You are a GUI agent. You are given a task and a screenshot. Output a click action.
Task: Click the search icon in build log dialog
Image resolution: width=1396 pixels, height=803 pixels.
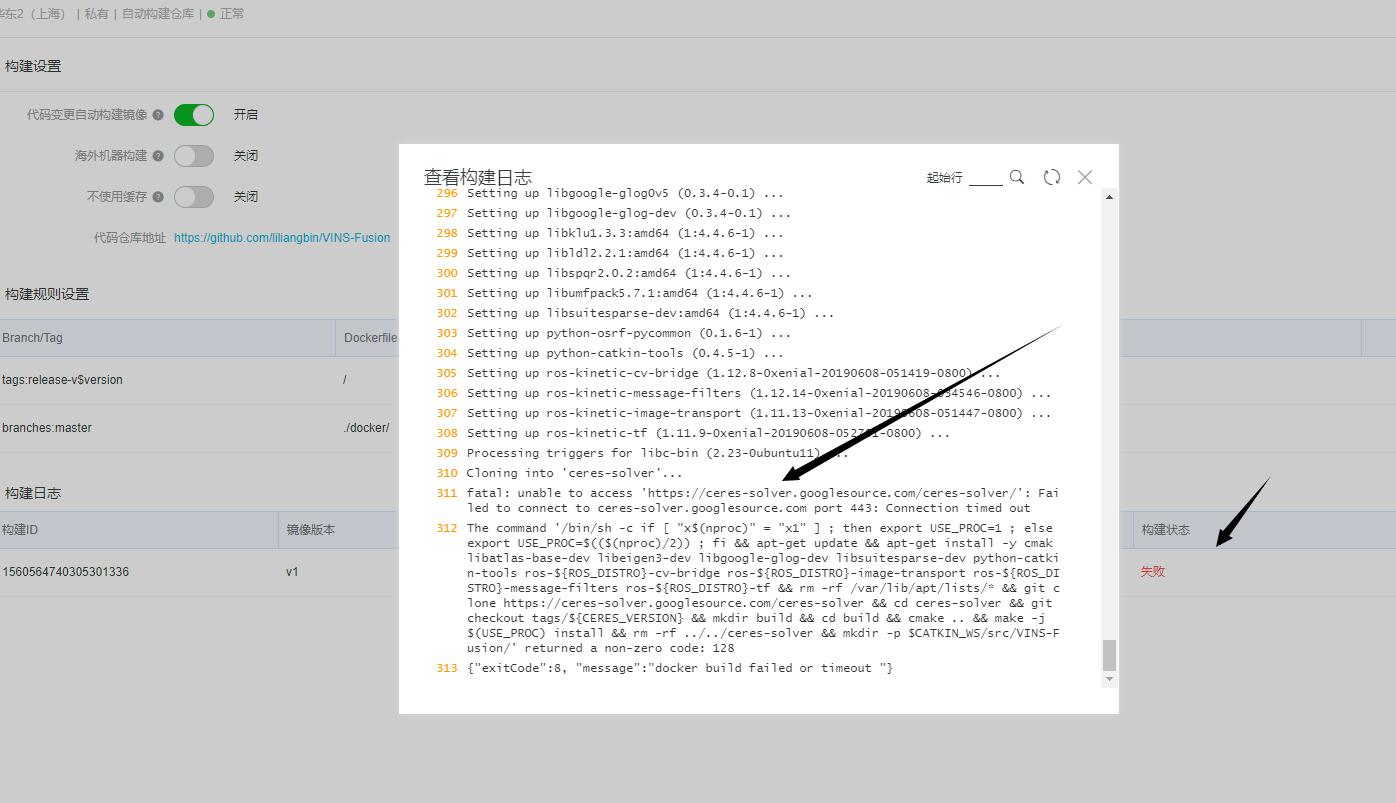tap(1017, 177)
